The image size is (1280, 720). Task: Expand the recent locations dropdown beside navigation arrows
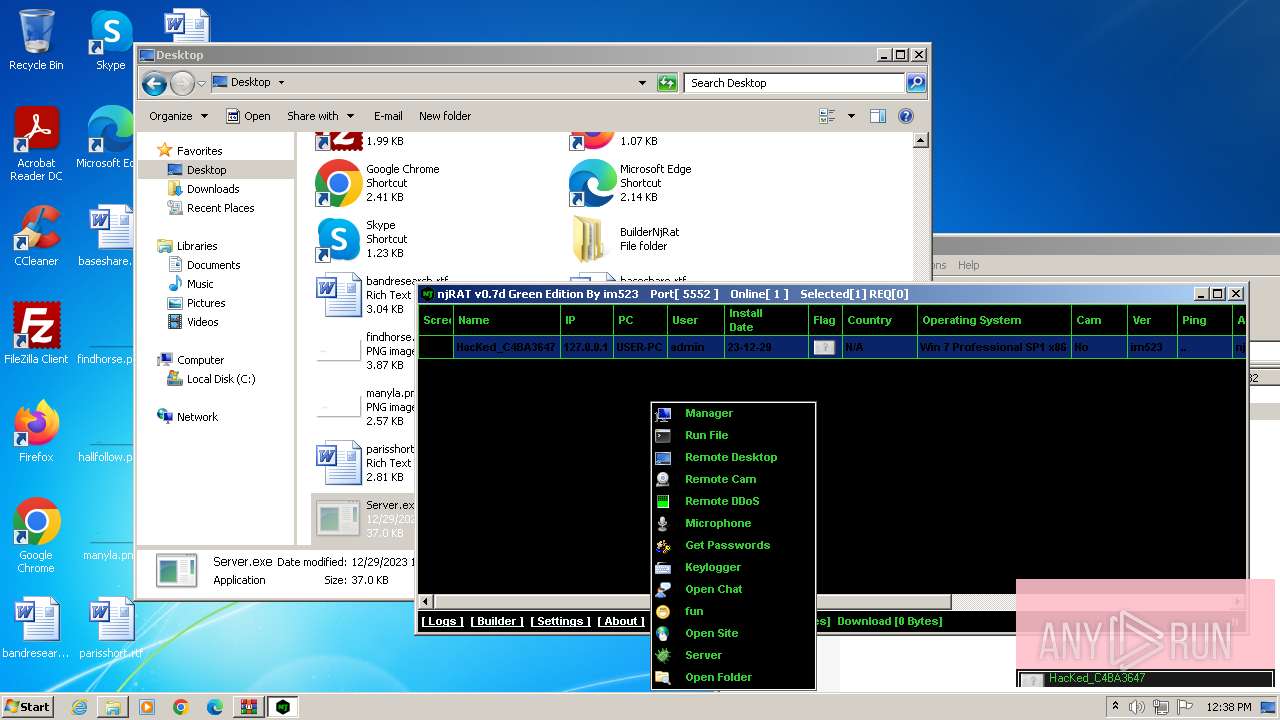pos(201,83)
